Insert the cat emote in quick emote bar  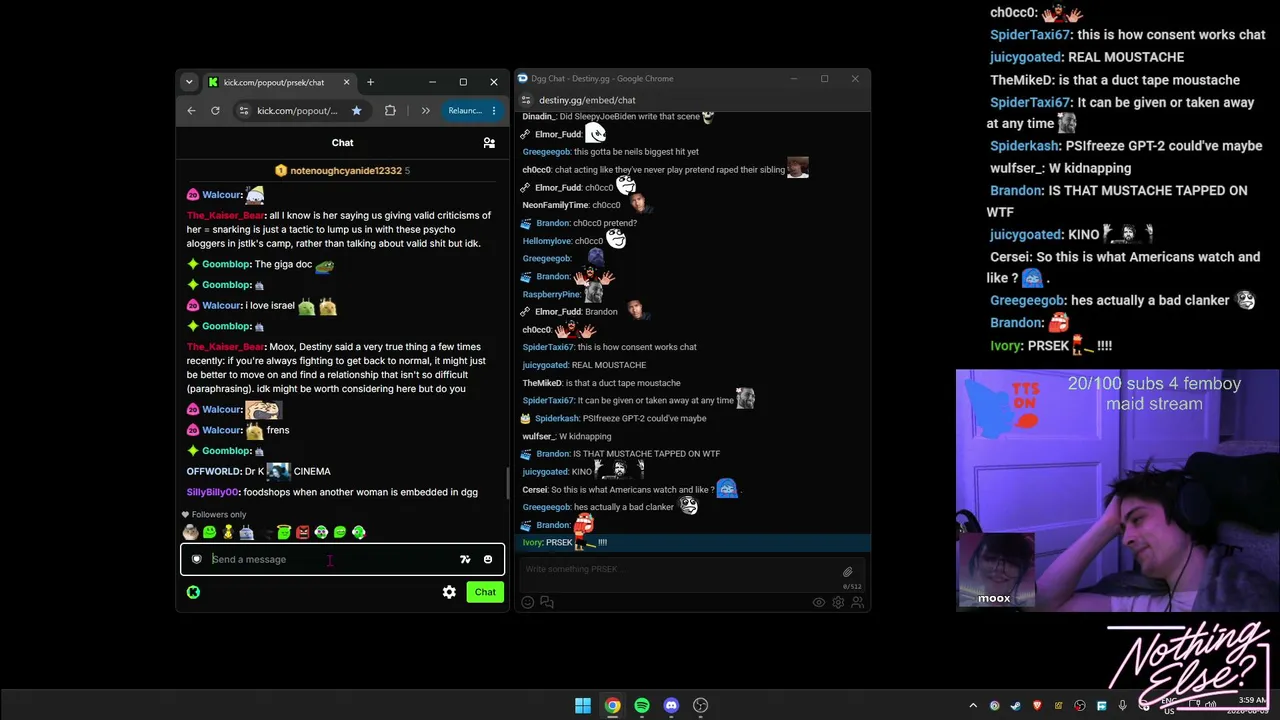coord(190,533)
